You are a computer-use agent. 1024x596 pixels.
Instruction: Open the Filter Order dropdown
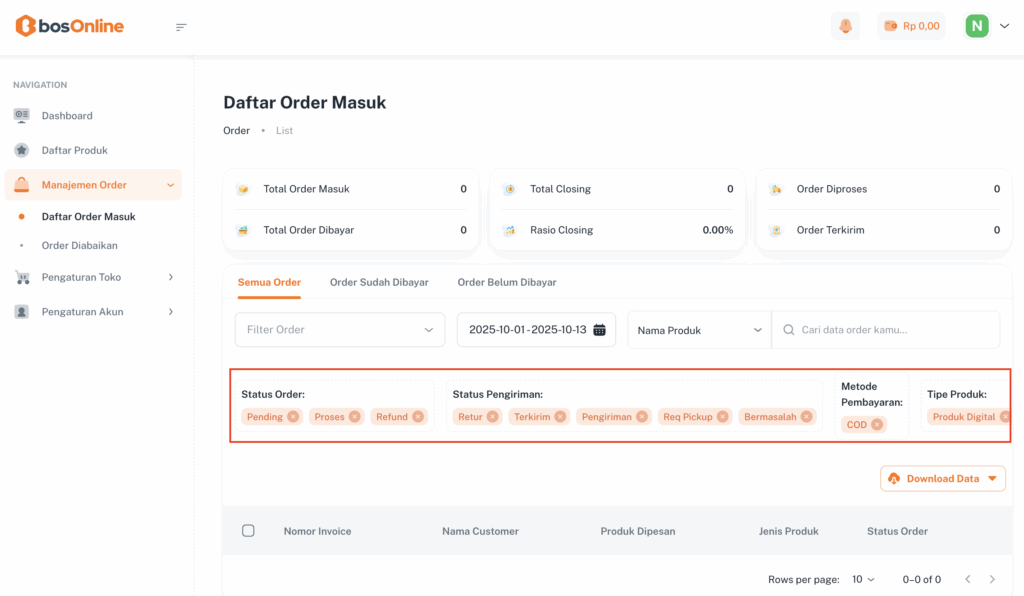click(x=340, y=330)
